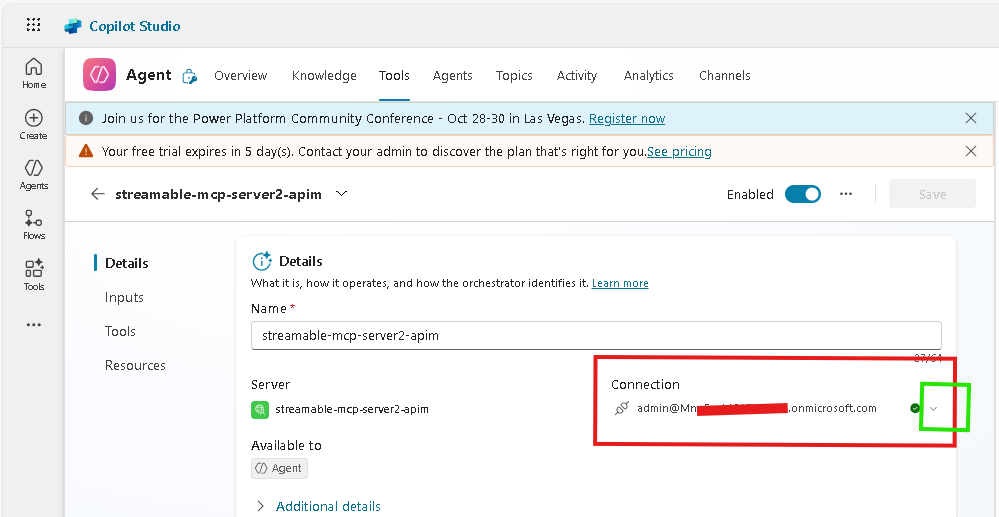Open the Agents tab
This screenshot has width=999, height=517.
coord(452,75)
